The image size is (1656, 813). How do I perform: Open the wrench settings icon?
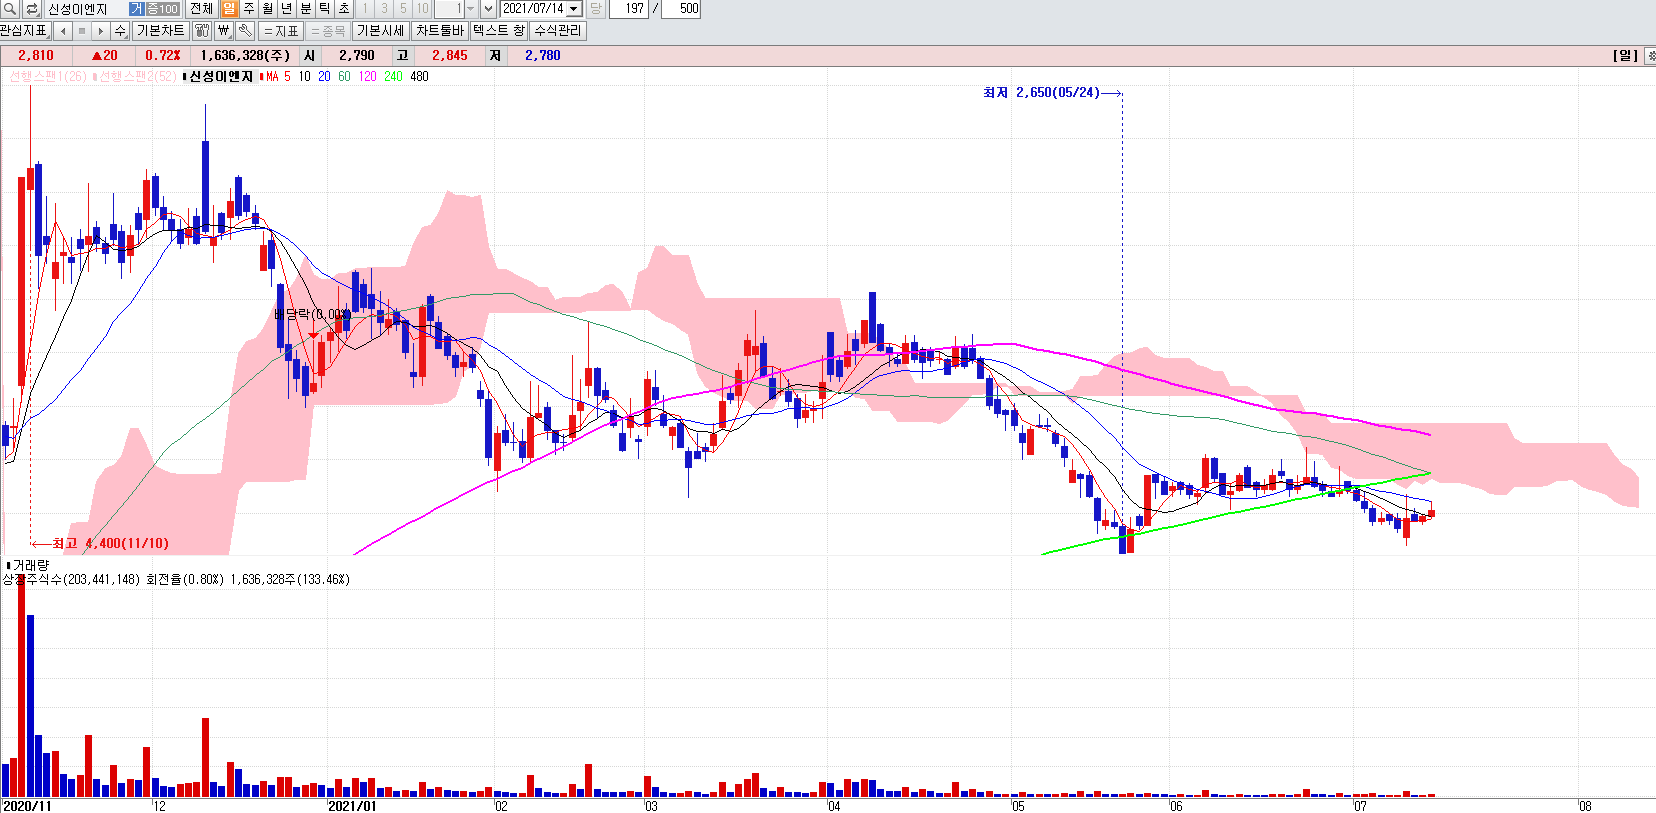click(245, 31)
